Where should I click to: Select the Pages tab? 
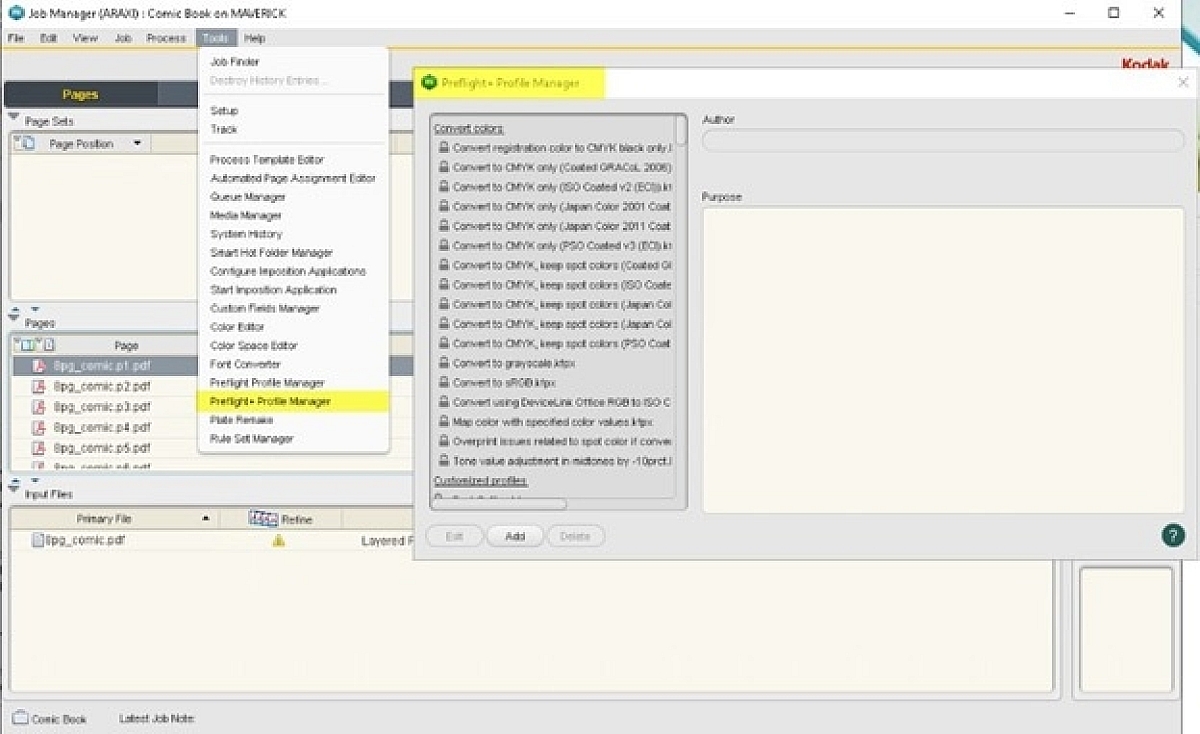click(80, 94)
